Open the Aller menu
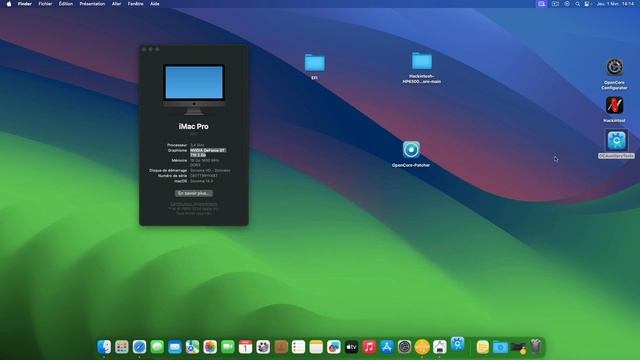Image resolution: width=640 pixels, height=360 pixels. pos(116,4)
